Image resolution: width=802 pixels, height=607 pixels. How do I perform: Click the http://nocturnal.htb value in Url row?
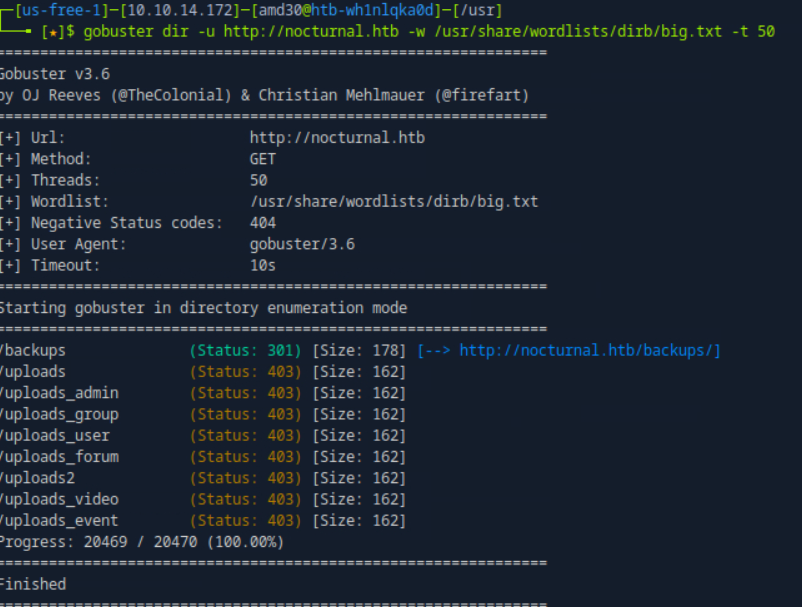click(x=337, y=138)
